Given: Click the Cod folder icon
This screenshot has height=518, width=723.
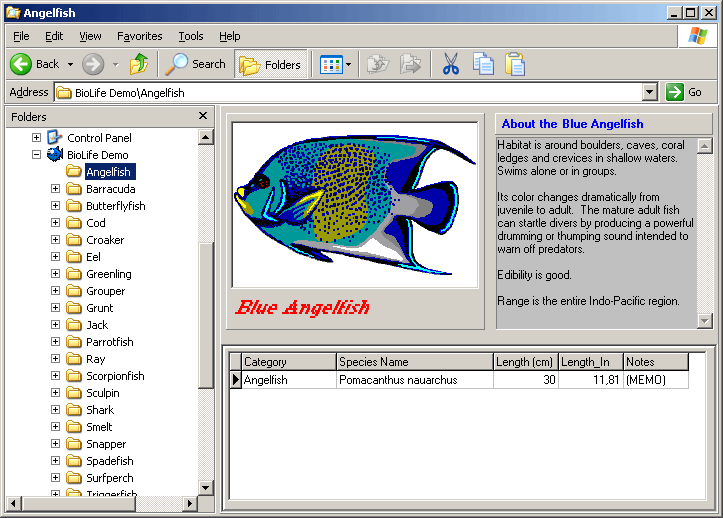Looking at the screenshot, I should click(x=73, y=223).
